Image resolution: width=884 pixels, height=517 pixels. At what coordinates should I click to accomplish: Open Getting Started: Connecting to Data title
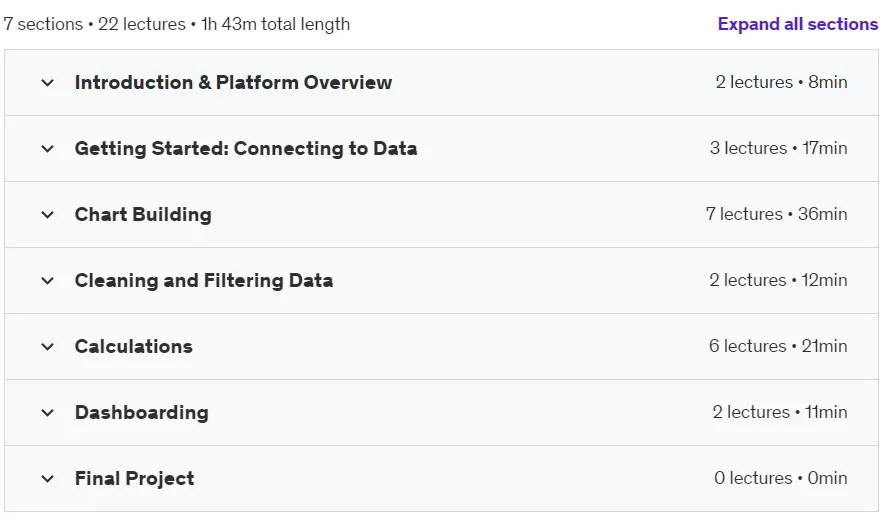(246, 148)
